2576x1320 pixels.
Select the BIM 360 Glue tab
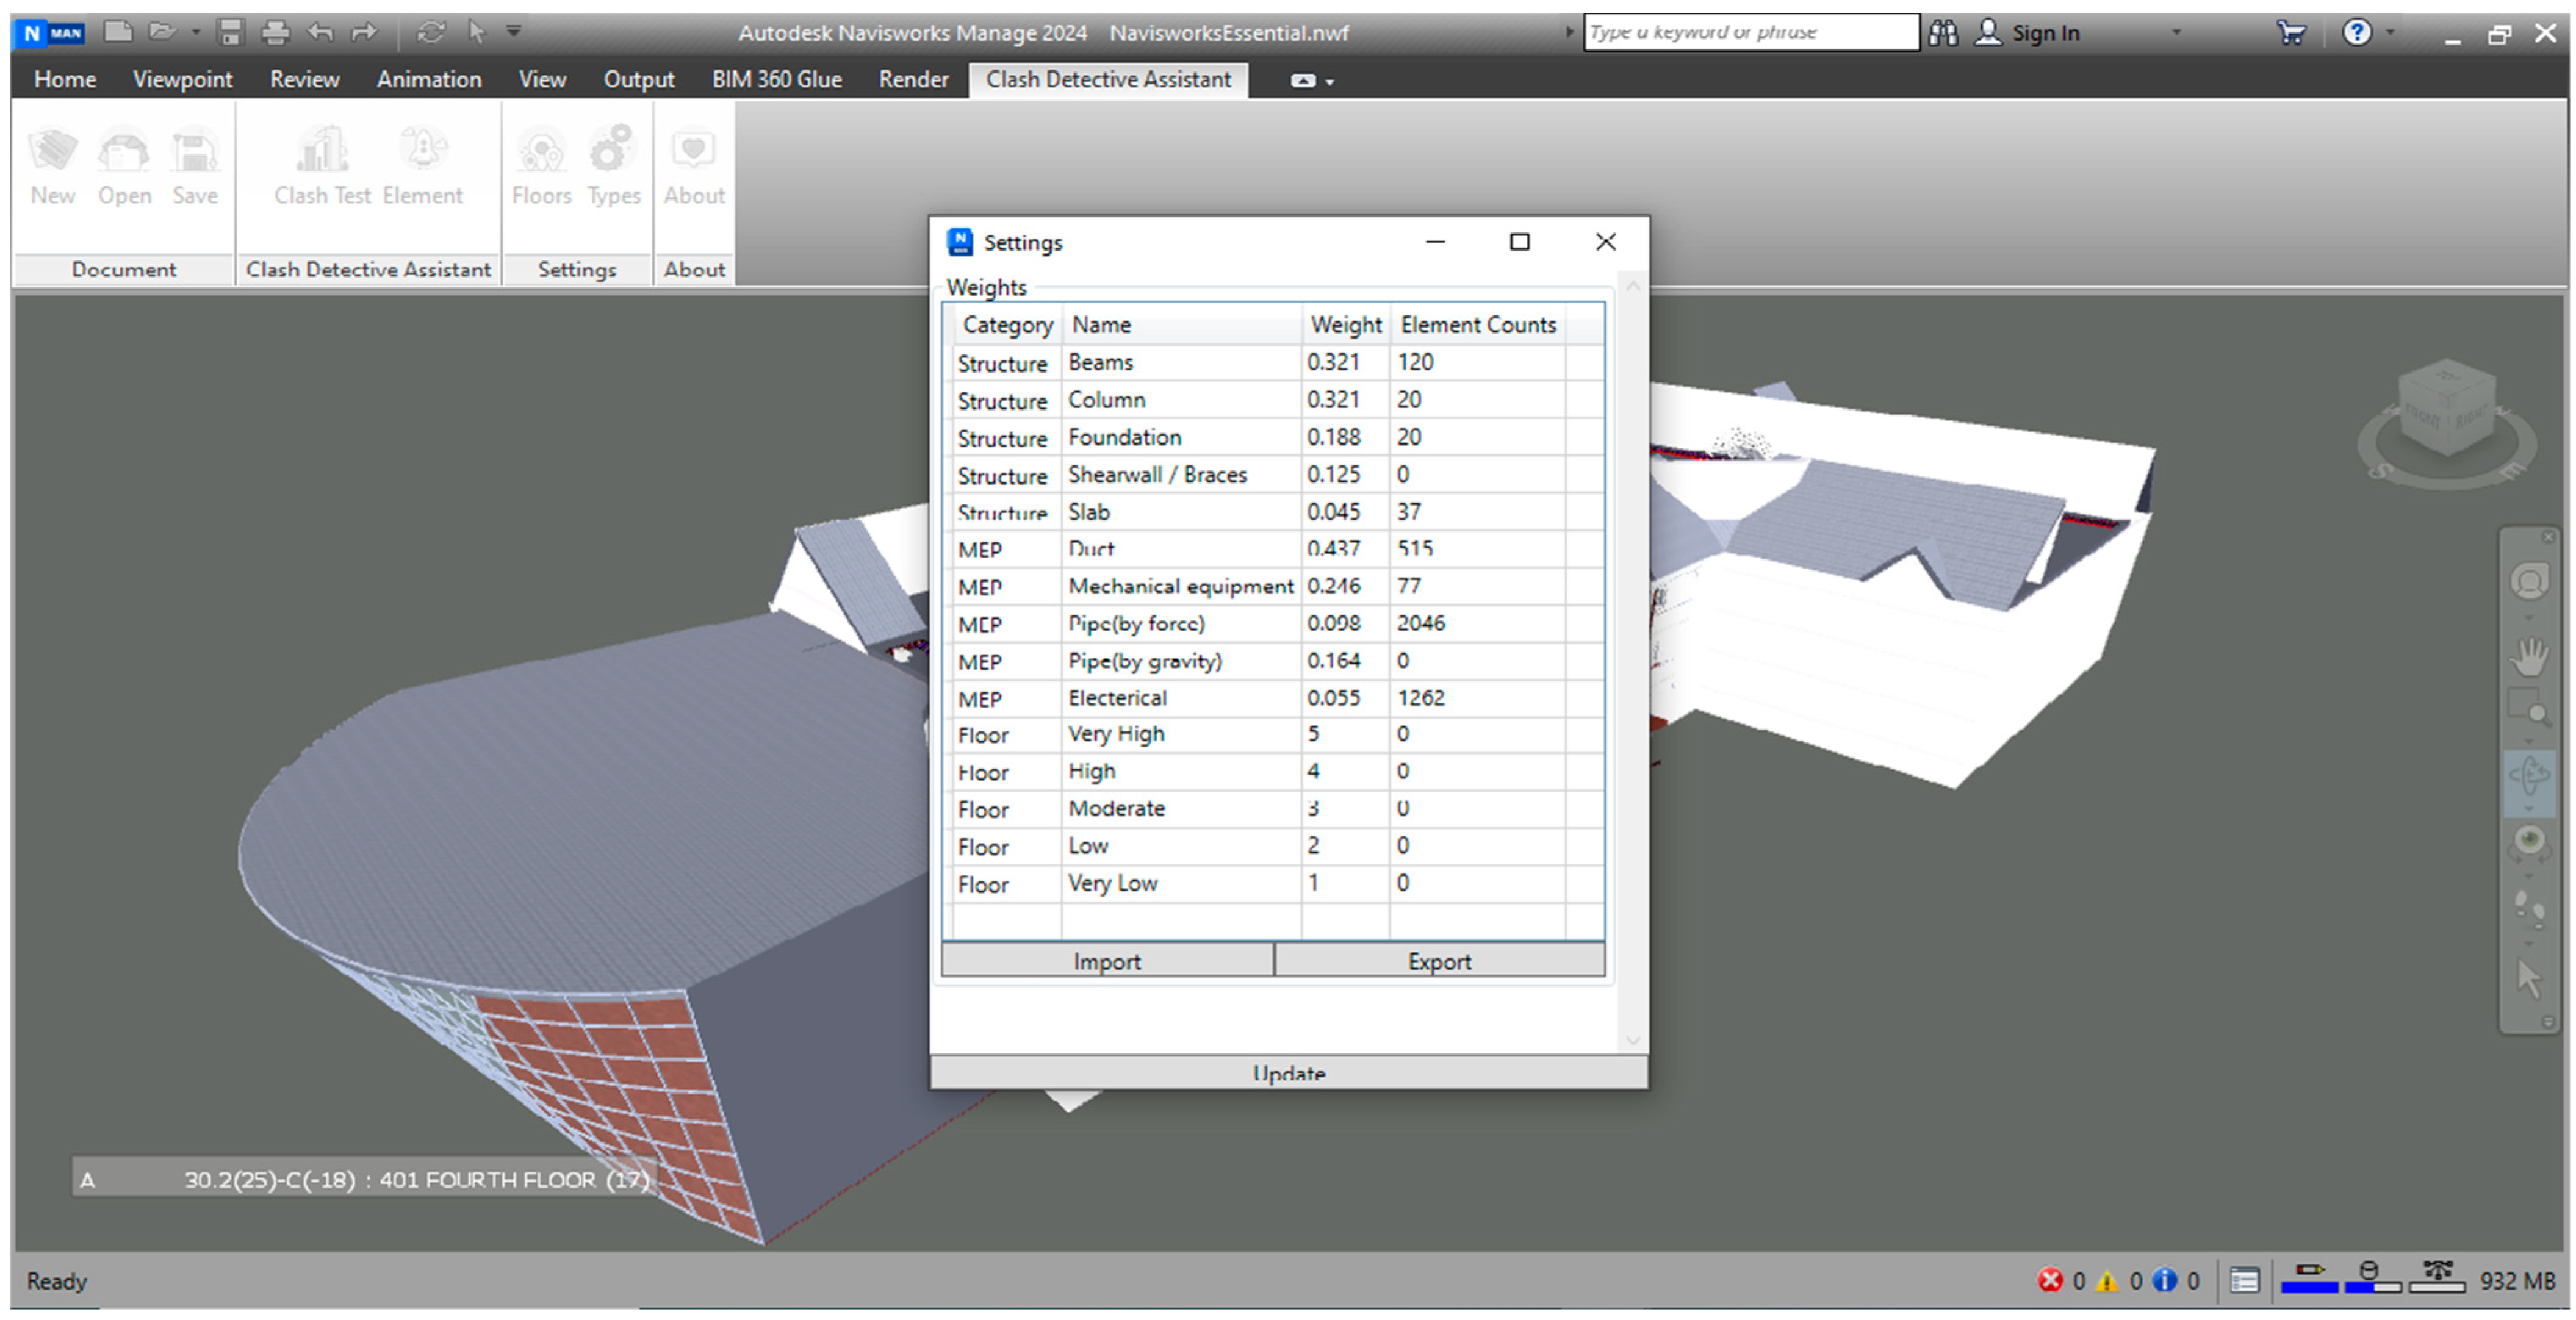(776, 79)
